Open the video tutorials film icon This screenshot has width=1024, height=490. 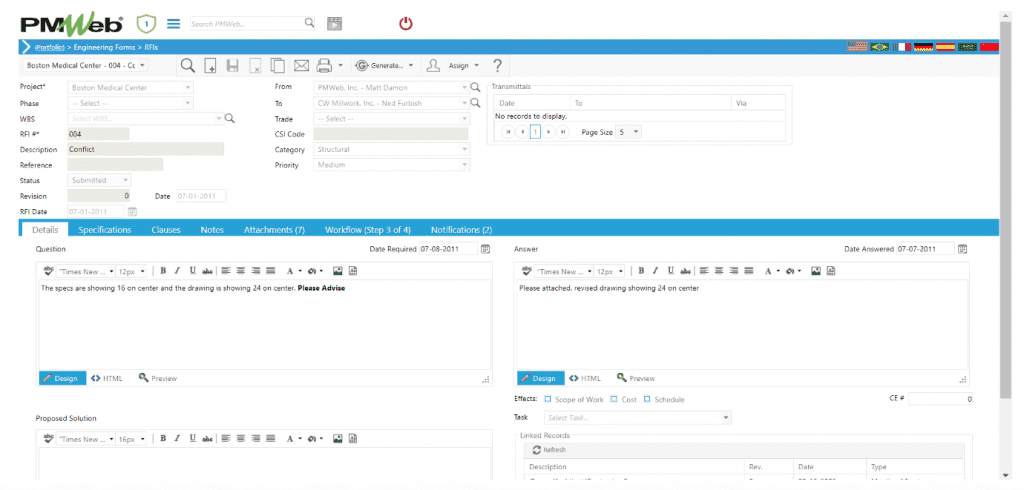[335, 24]
